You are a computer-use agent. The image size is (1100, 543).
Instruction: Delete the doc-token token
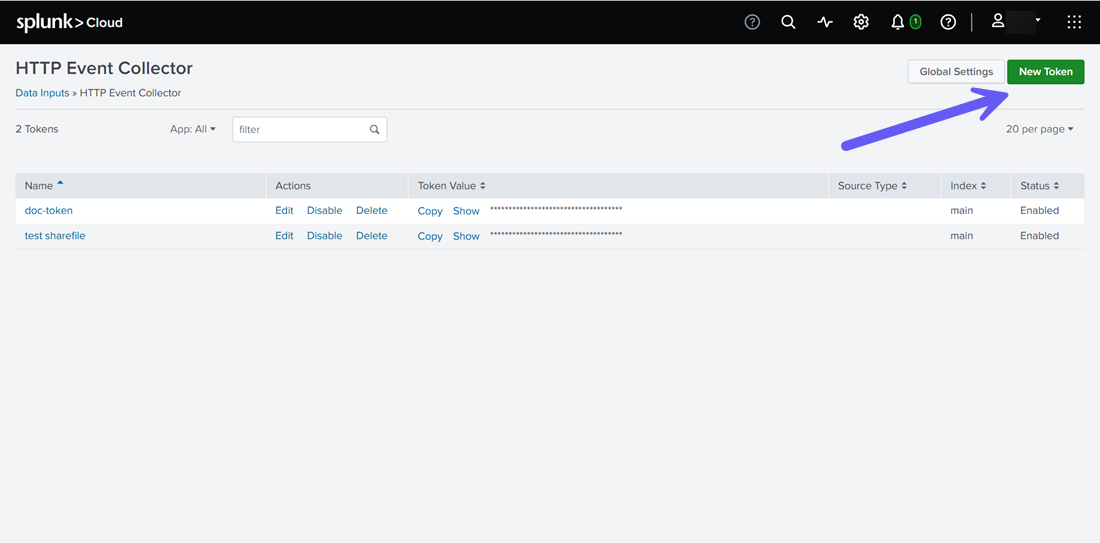[371, 210]
